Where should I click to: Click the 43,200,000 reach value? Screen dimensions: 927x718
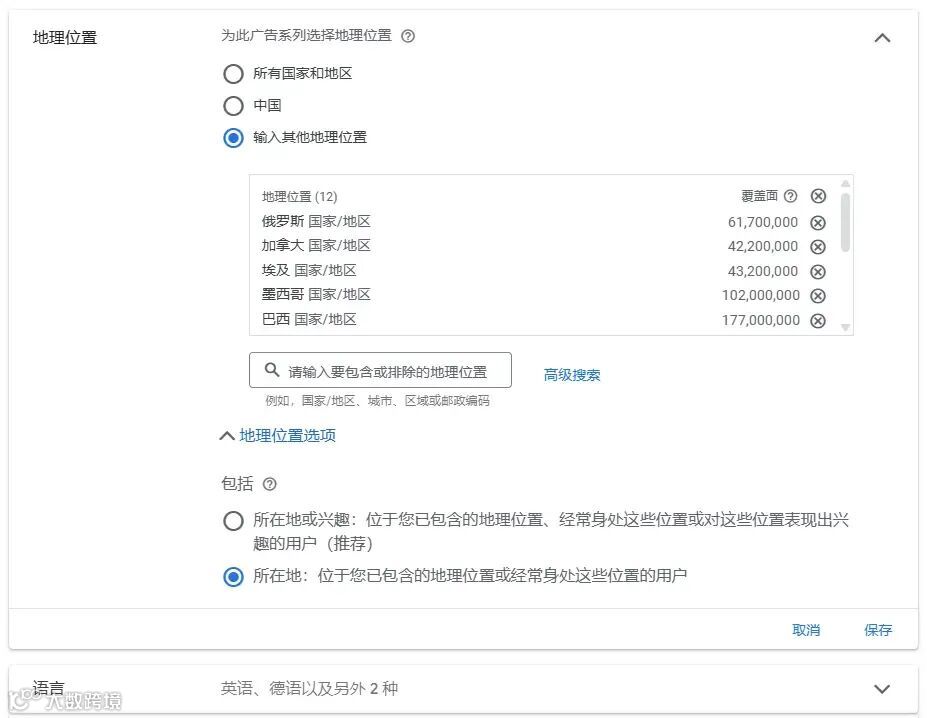763,271
